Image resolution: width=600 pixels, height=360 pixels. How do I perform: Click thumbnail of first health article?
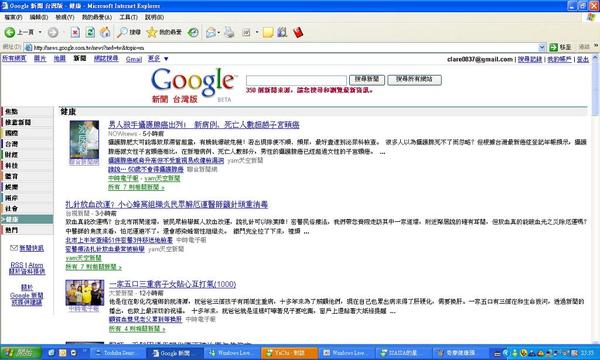pos(84,139)
